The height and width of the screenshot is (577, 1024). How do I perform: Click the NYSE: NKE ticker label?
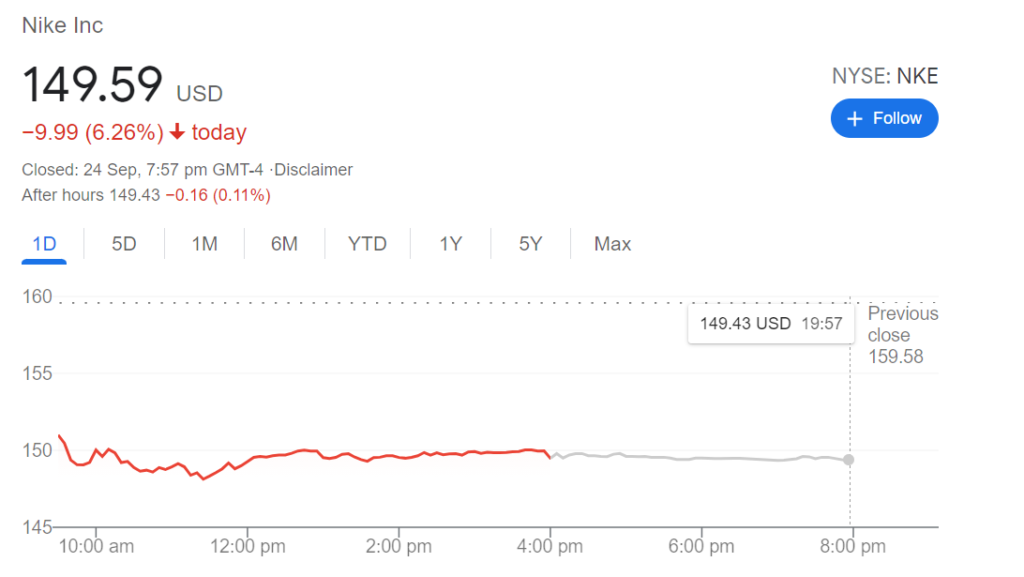click(885, 76)
